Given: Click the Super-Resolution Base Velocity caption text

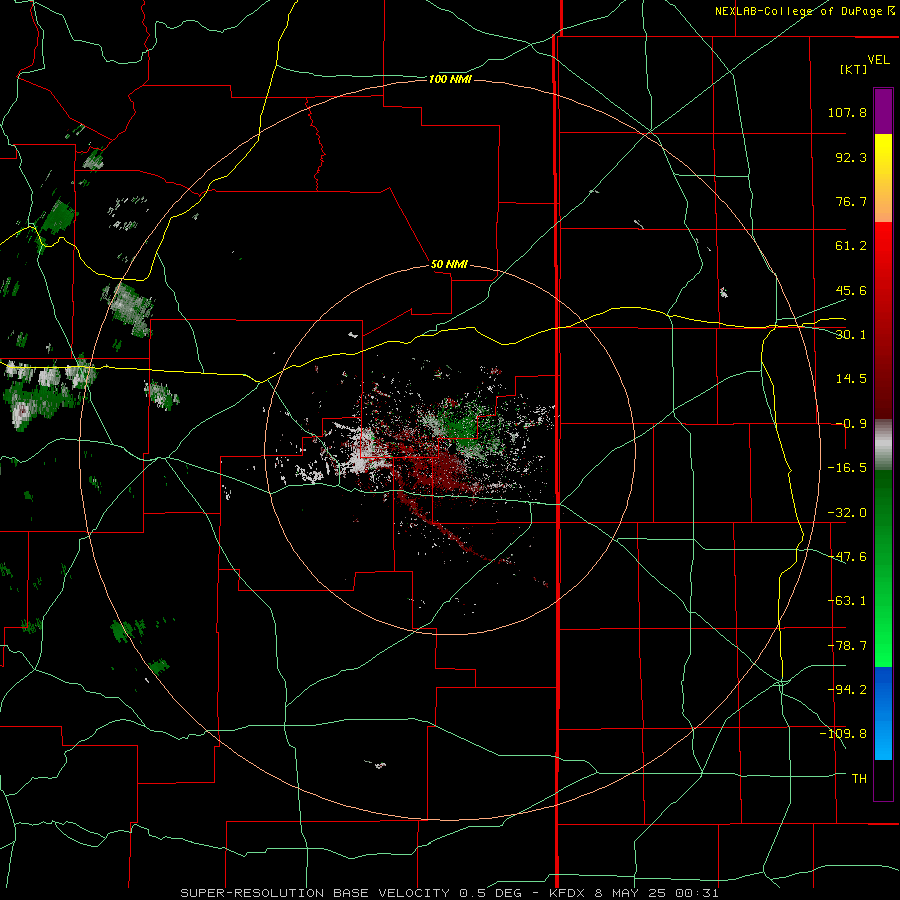Looking at the screenshot, I should (x=449, y=893).
